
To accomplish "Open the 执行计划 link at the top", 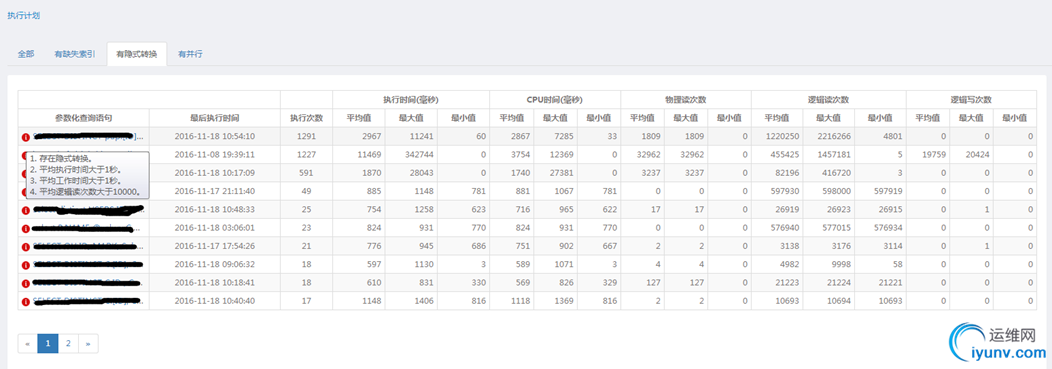I will point(23,16).
